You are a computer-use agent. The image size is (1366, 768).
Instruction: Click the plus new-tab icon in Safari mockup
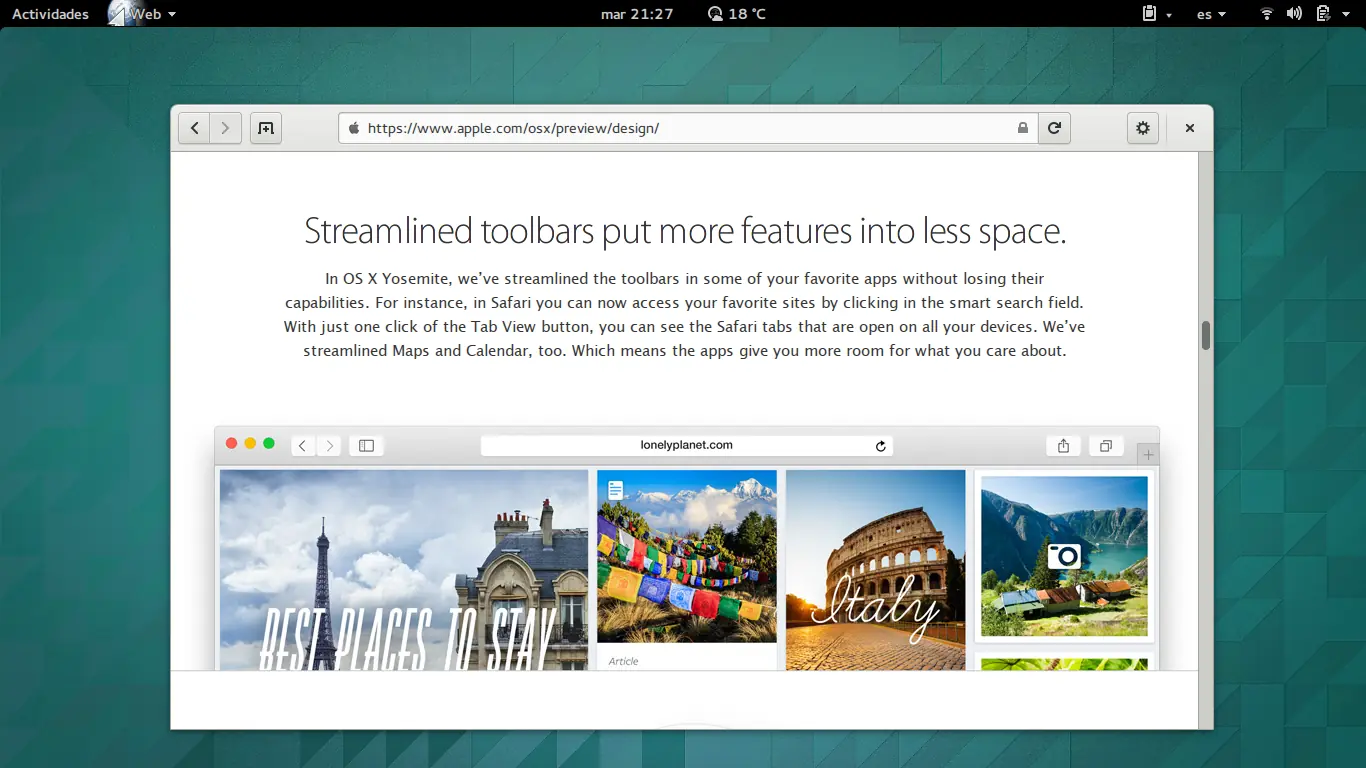1148,455
